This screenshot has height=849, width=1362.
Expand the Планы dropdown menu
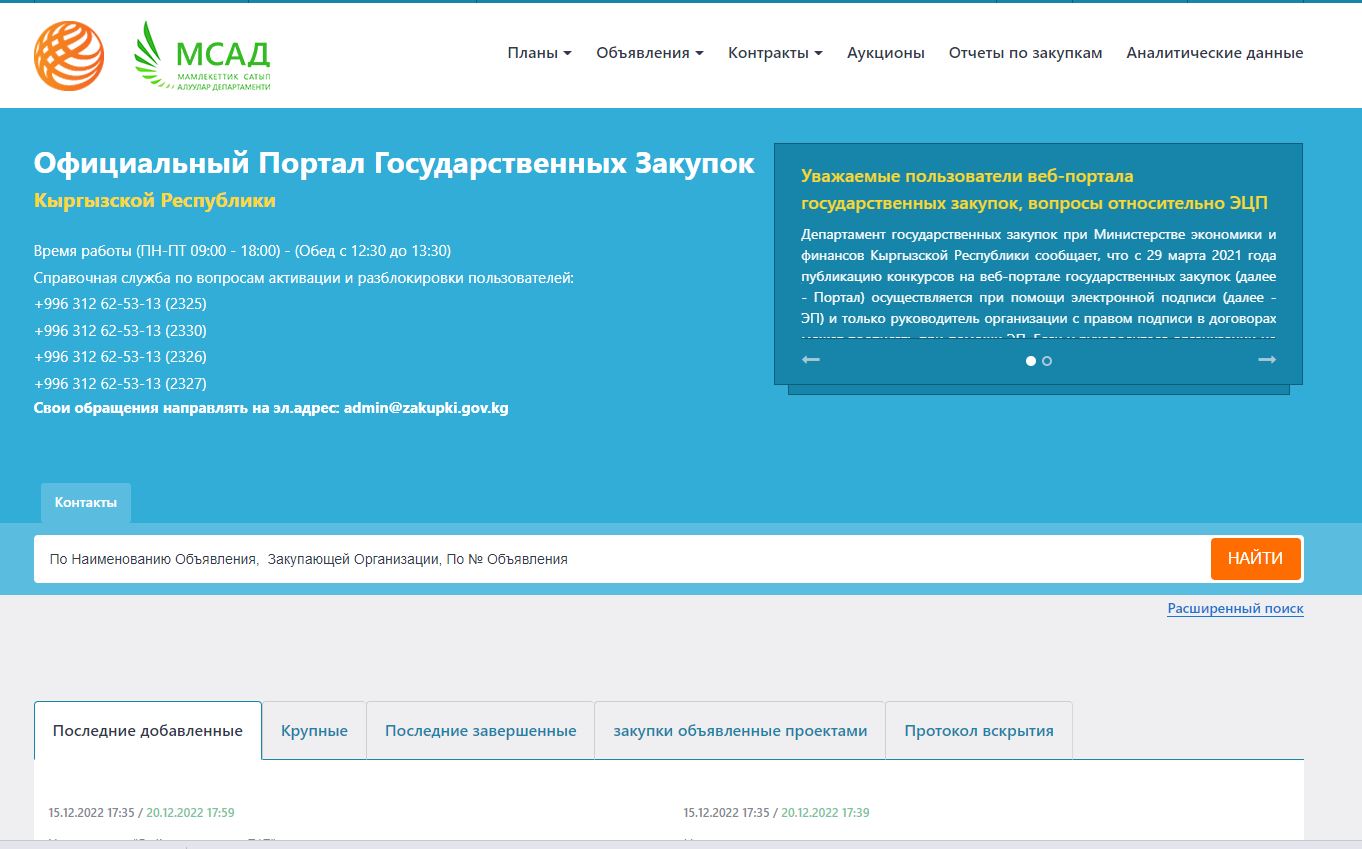click(539, 53)
